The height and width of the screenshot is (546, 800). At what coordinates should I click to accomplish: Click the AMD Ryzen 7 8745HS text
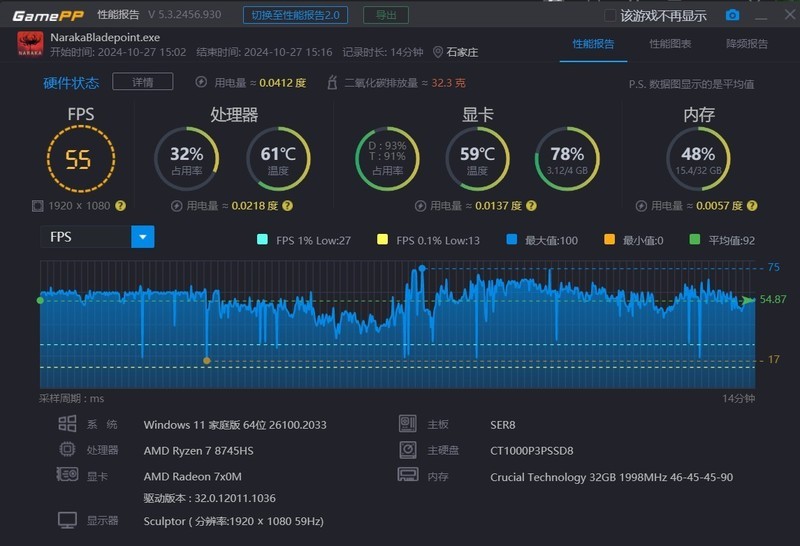coord(198,451)
